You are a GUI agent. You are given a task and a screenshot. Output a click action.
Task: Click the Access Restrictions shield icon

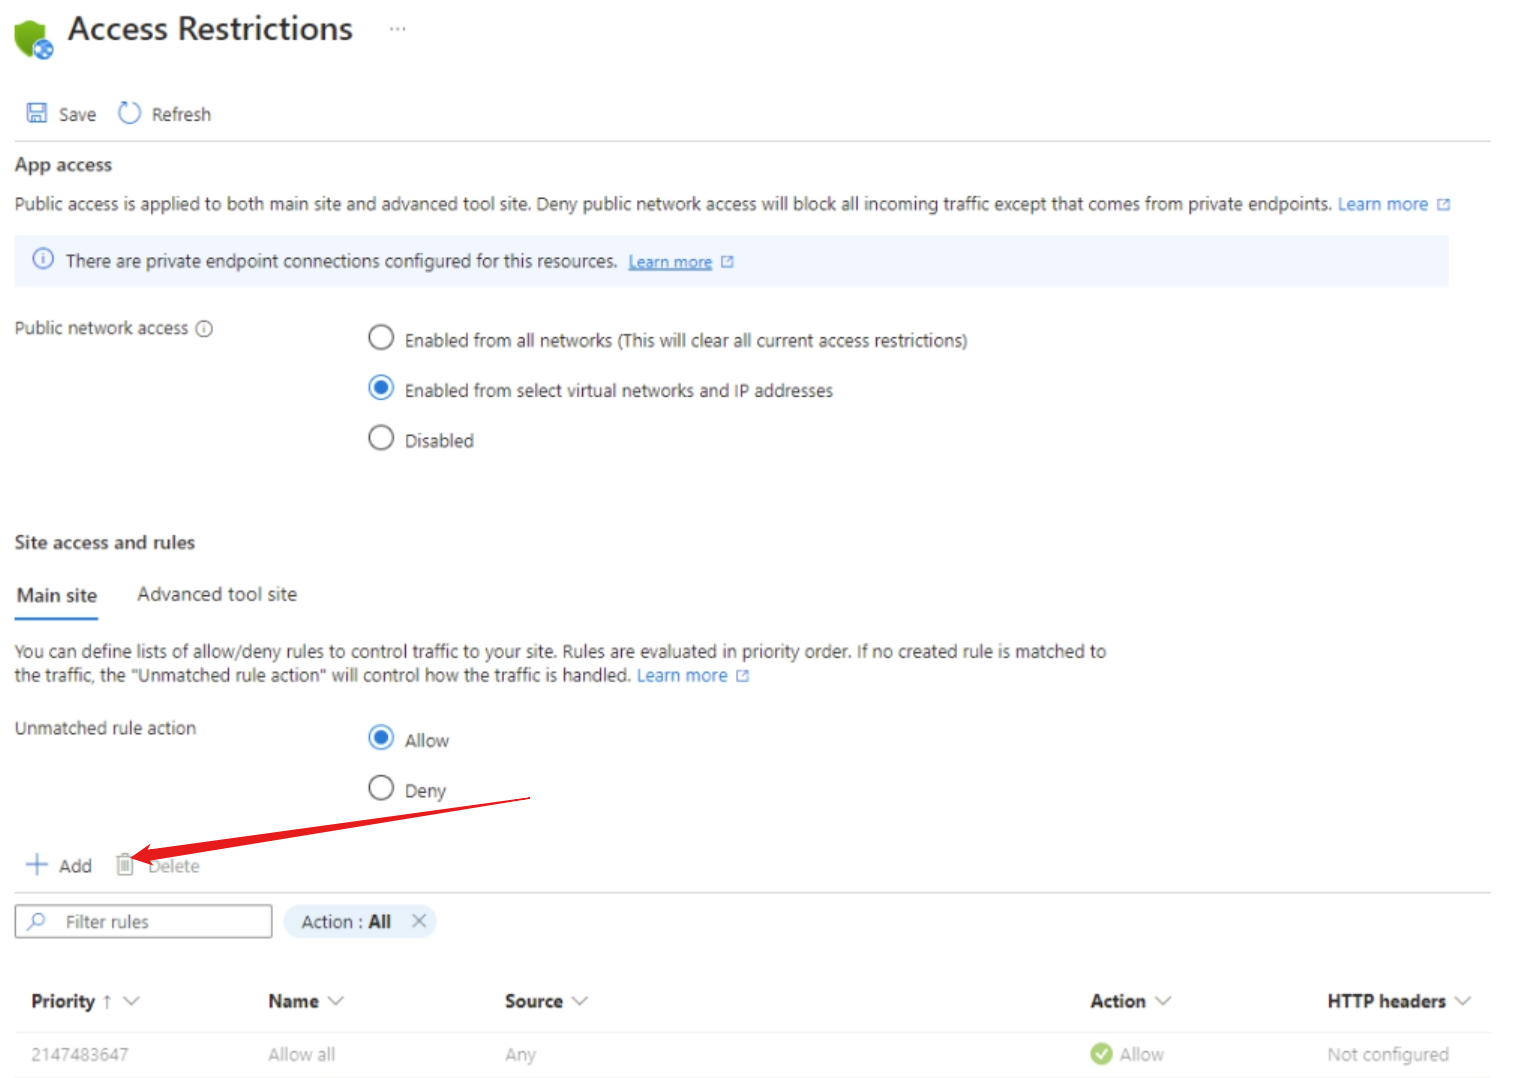[33, 39]
